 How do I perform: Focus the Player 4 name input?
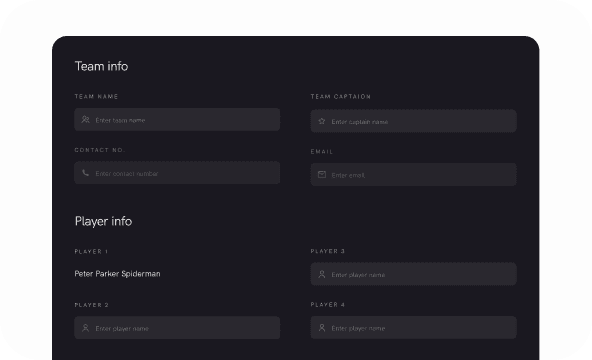[413, 327]
